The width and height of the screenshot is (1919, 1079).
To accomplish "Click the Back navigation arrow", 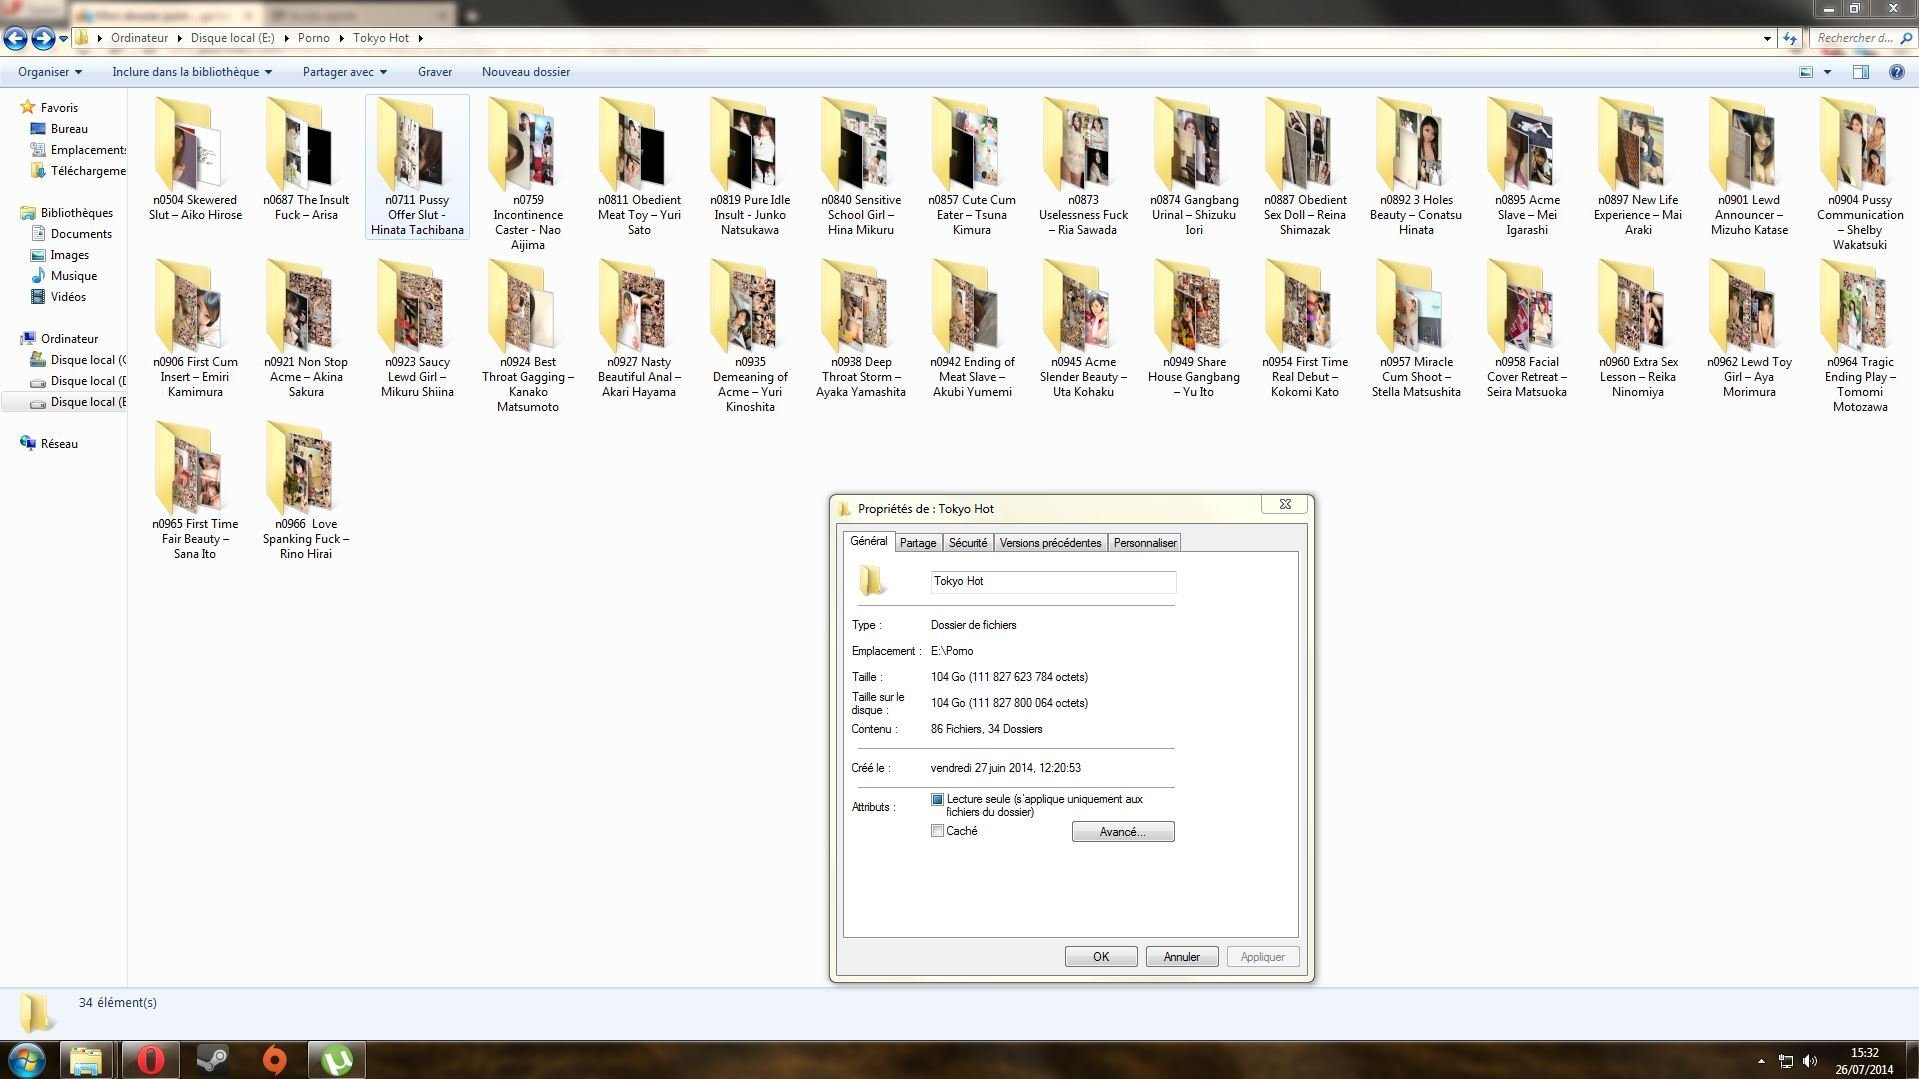I will 15,38.
